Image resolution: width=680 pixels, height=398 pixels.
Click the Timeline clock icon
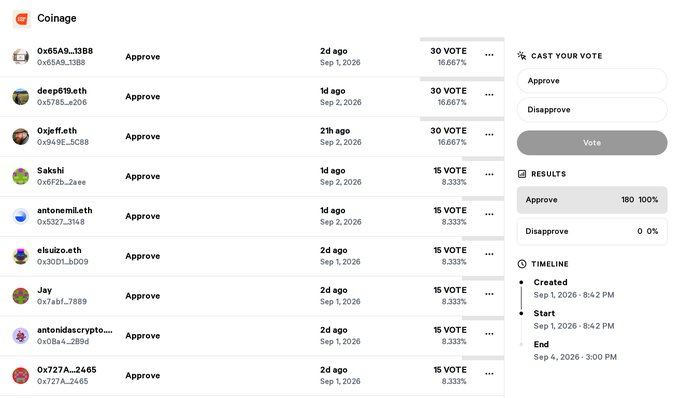(x=522, y=264)
